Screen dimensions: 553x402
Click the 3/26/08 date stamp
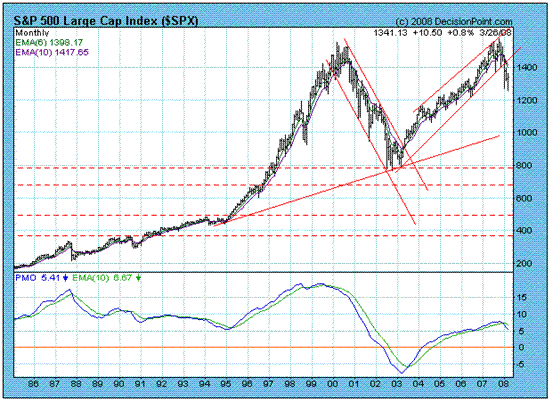(x=496, y=33)
